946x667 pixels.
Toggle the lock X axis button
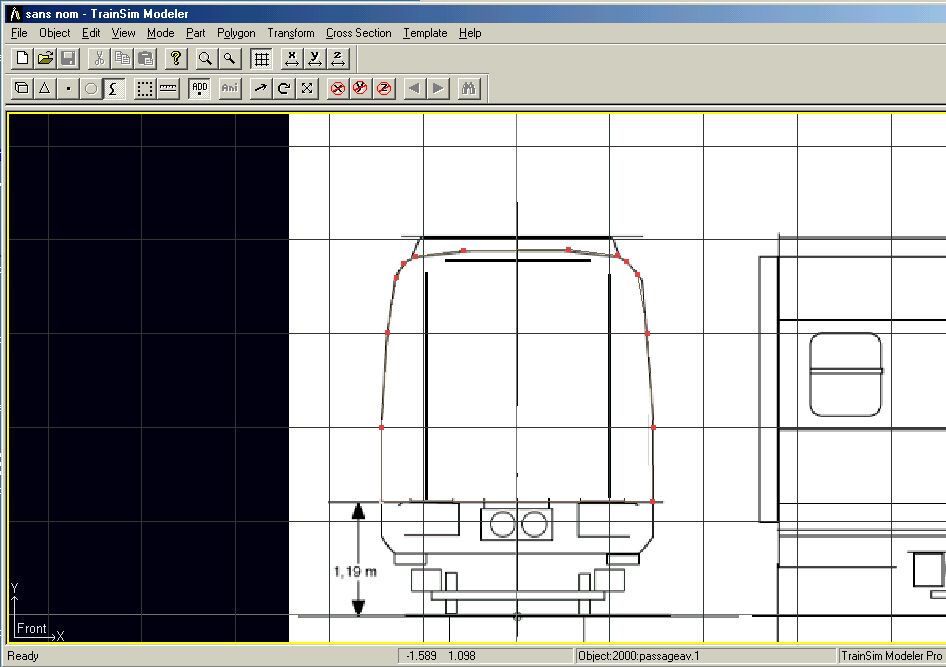pyautogui.click(x=338, y=89)
